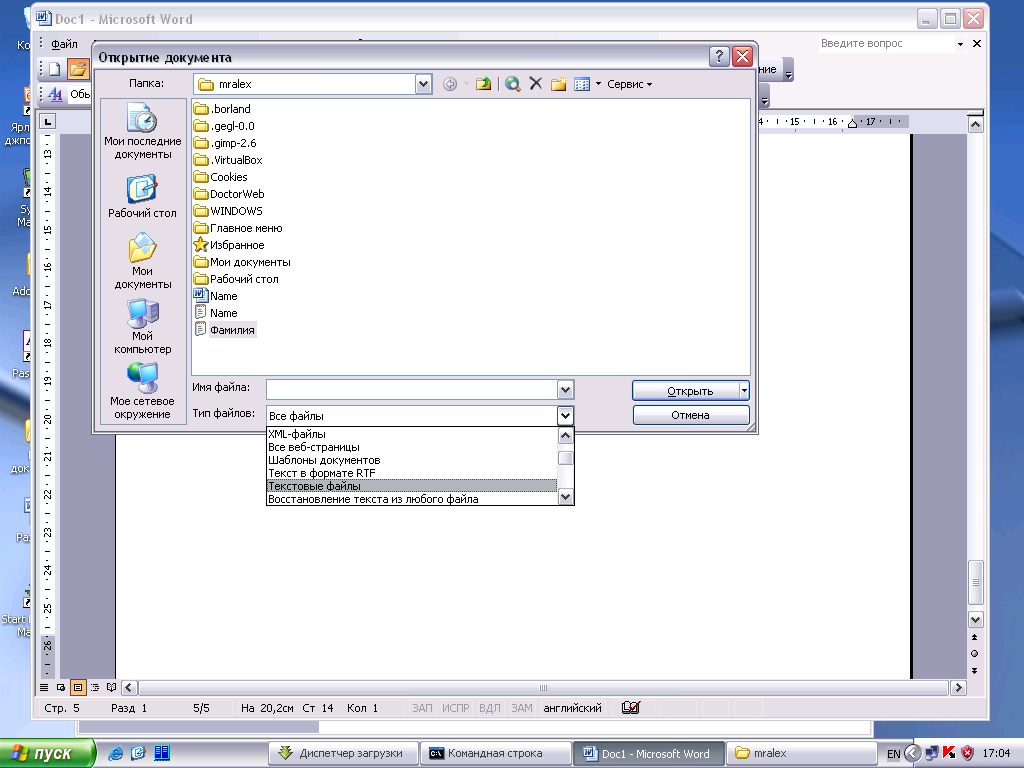Click the Open folder icon in Word's toolbar
1024x768 pixels.
[x=78, y=69]
